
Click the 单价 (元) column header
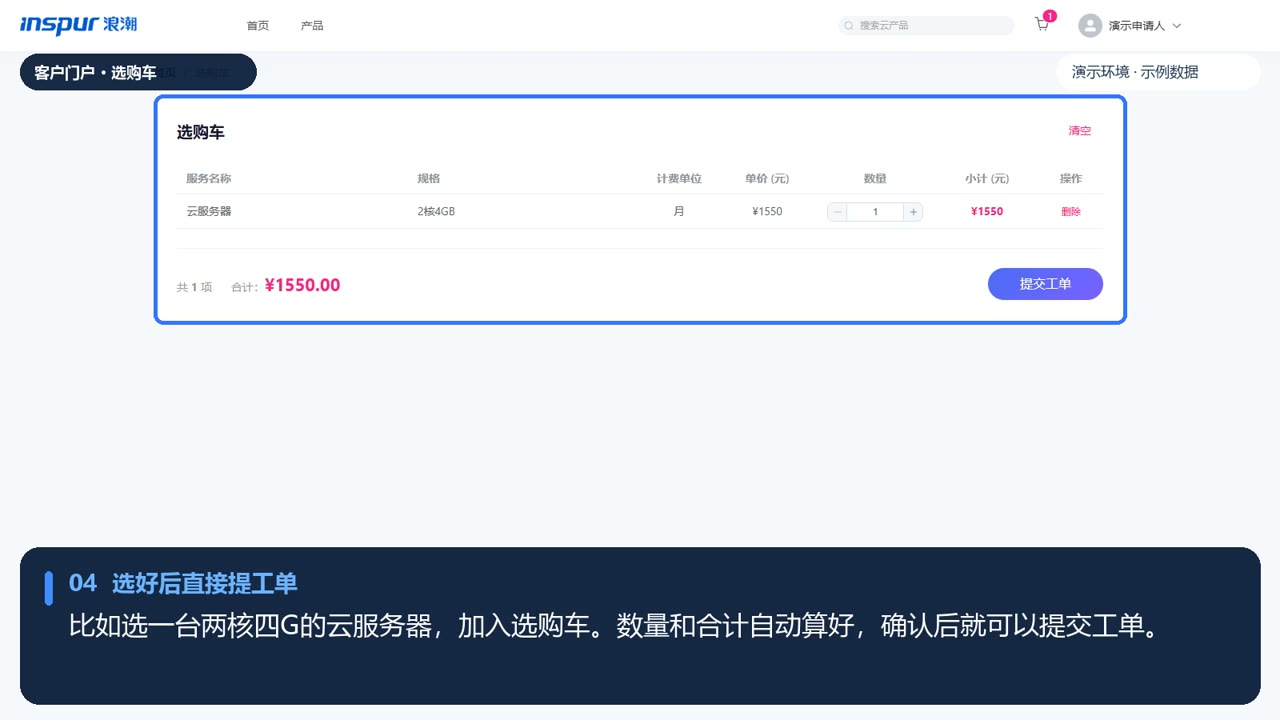[767, 179]
